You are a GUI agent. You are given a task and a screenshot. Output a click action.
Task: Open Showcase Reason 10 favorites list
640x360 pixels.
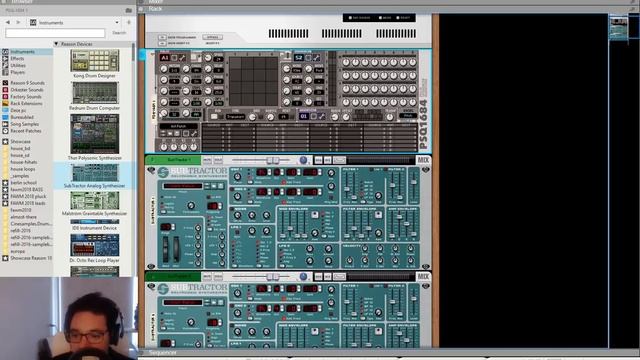31,258
